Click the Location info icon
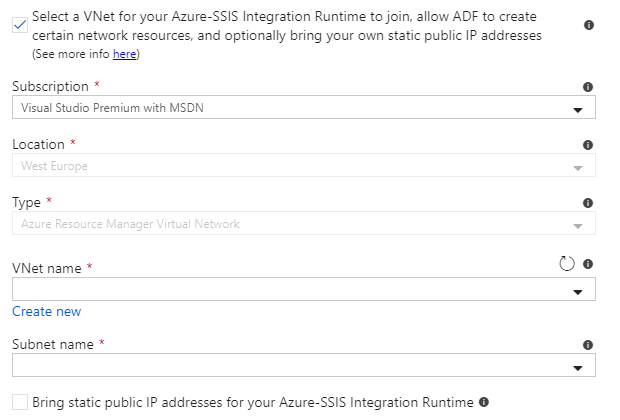Image resolution: width=620 pixels, height=420 pixels. (588, 145)
